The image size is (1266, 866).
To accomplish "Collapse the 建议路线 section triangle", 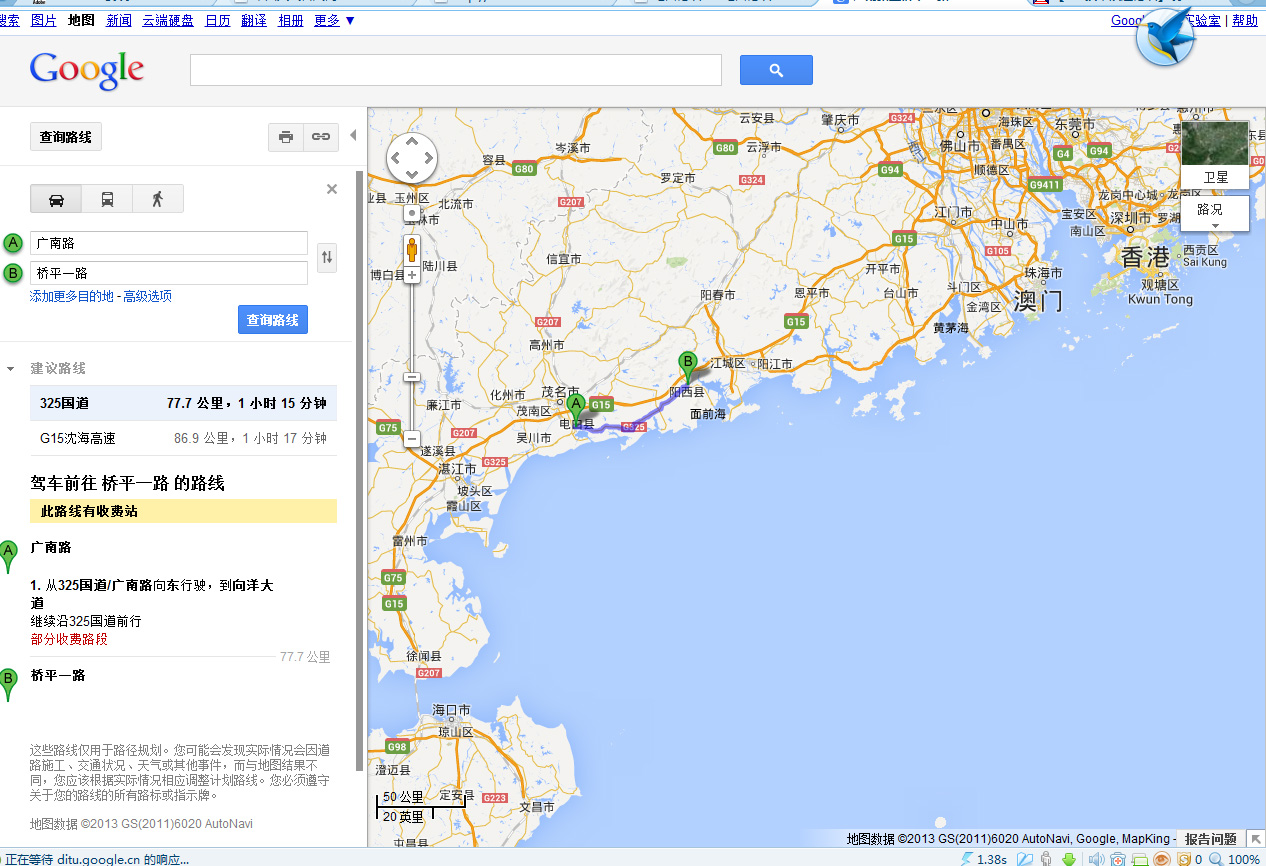I will (11, 369).
